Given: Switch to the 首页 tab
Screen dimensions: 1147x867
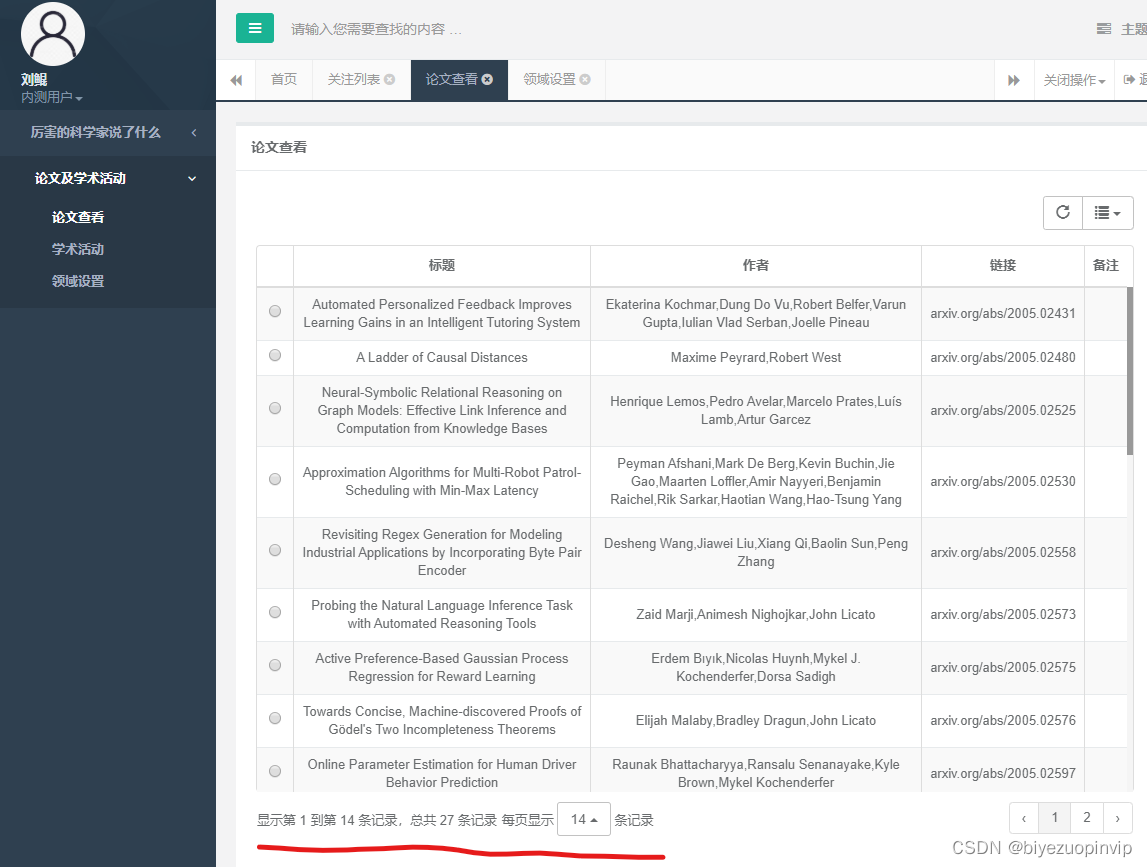Looking at the screenshot, I should click(284, 79).
